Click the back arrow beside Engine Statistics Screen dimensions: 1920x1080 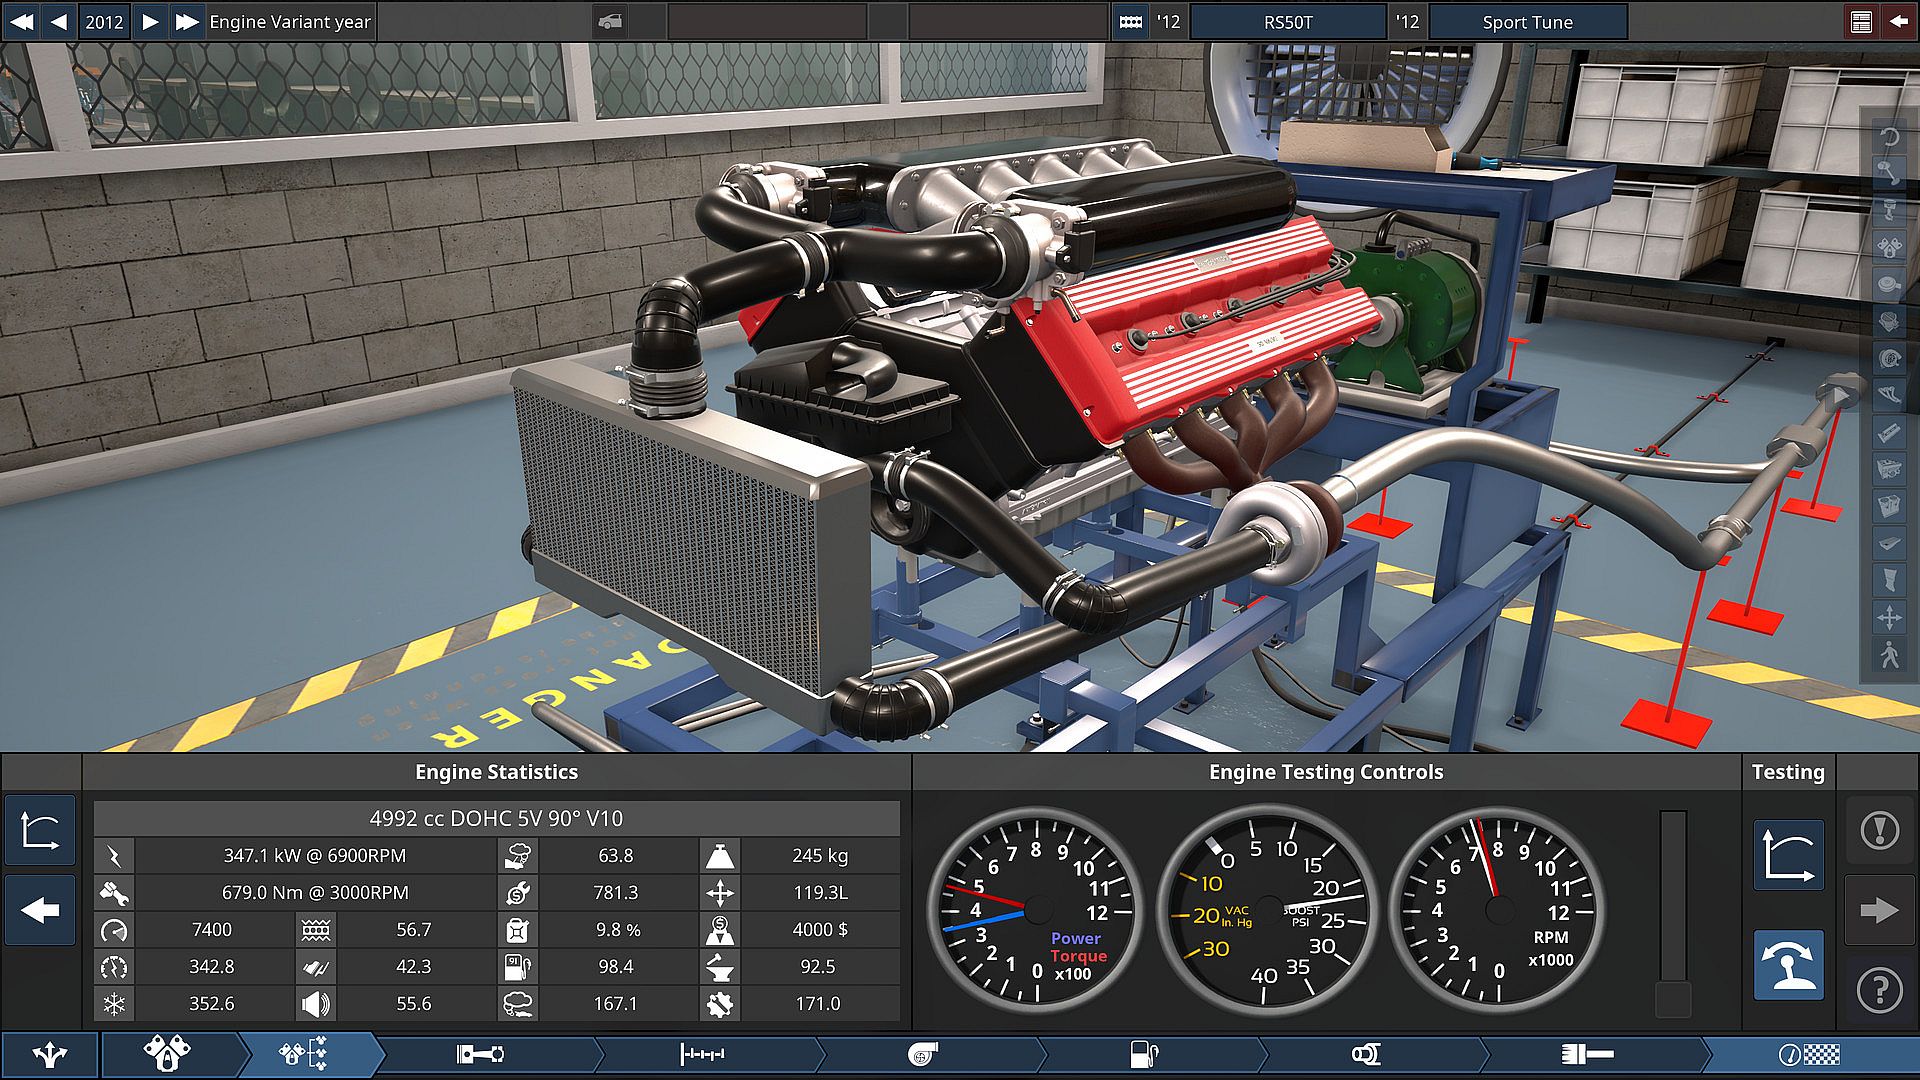coord(40,910)
